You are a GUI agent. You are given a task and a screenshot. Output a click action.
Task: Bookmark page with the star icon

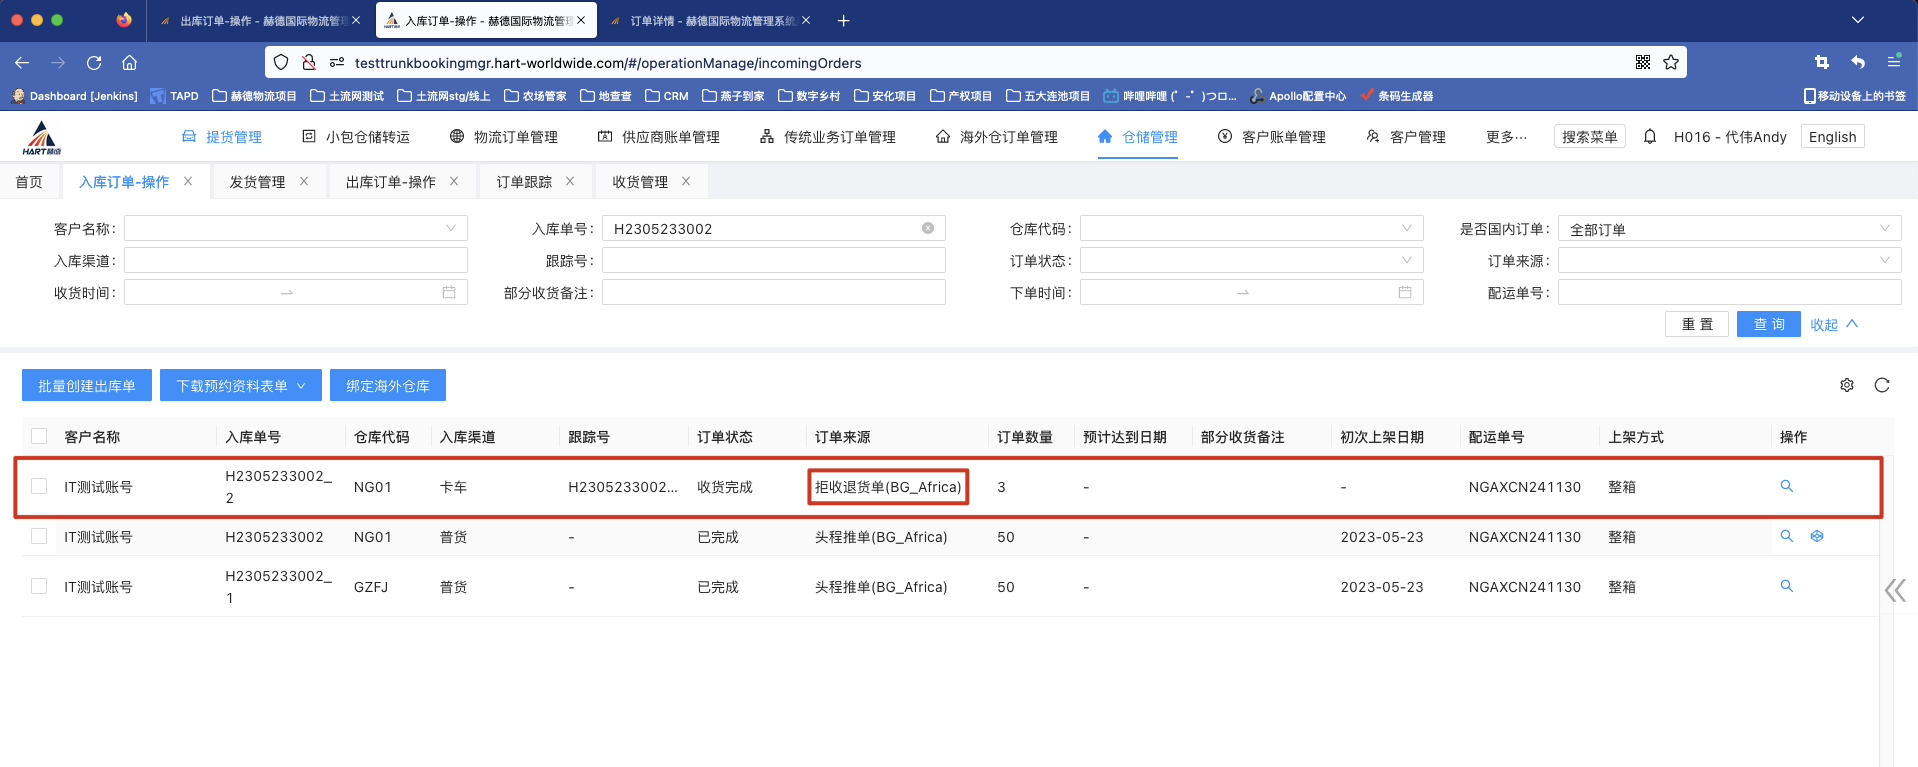pyautogui.click(x=1670, y=62)
